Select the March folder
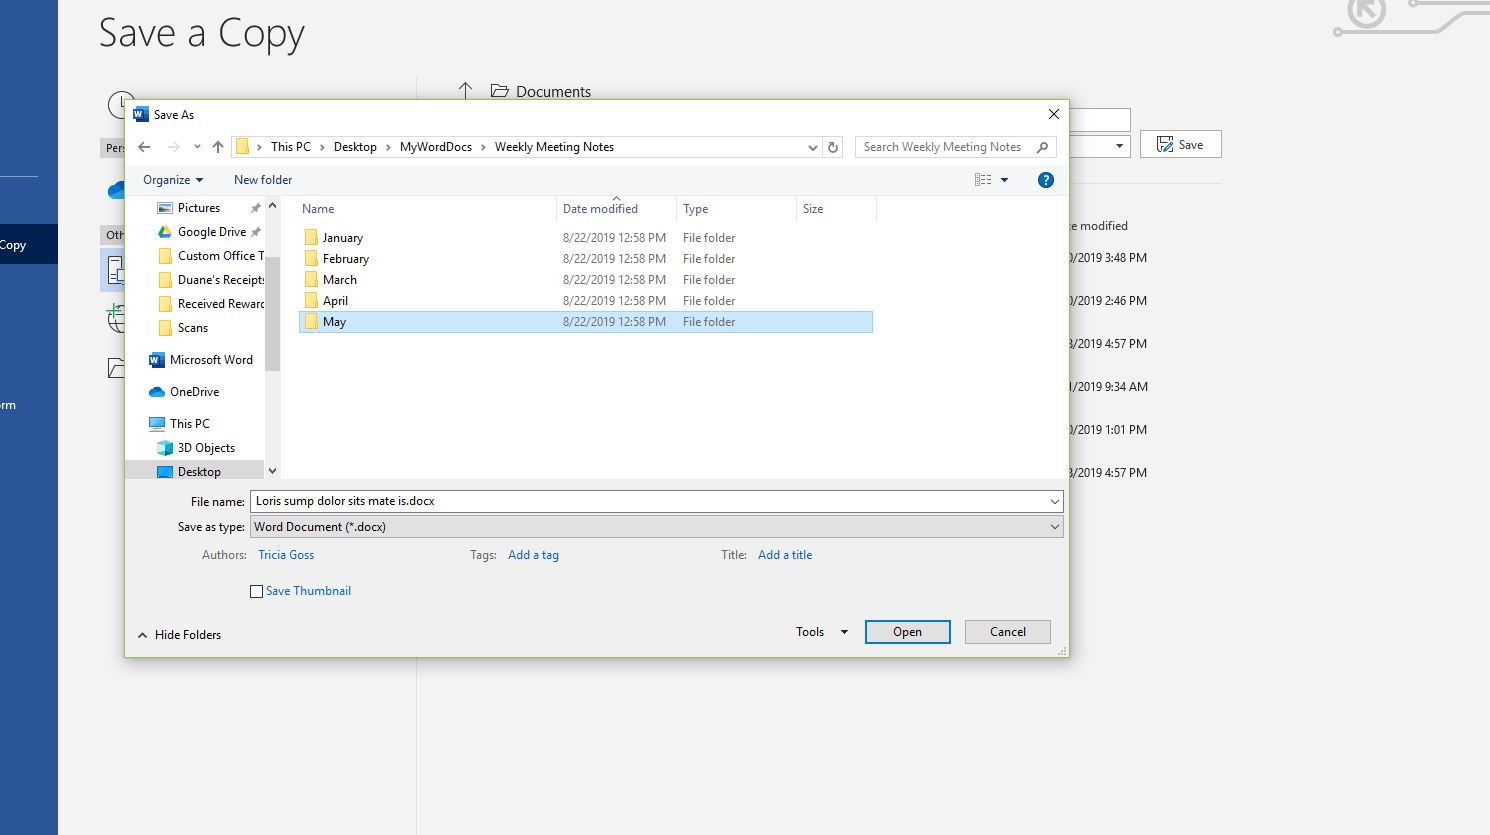 point(586,280)
